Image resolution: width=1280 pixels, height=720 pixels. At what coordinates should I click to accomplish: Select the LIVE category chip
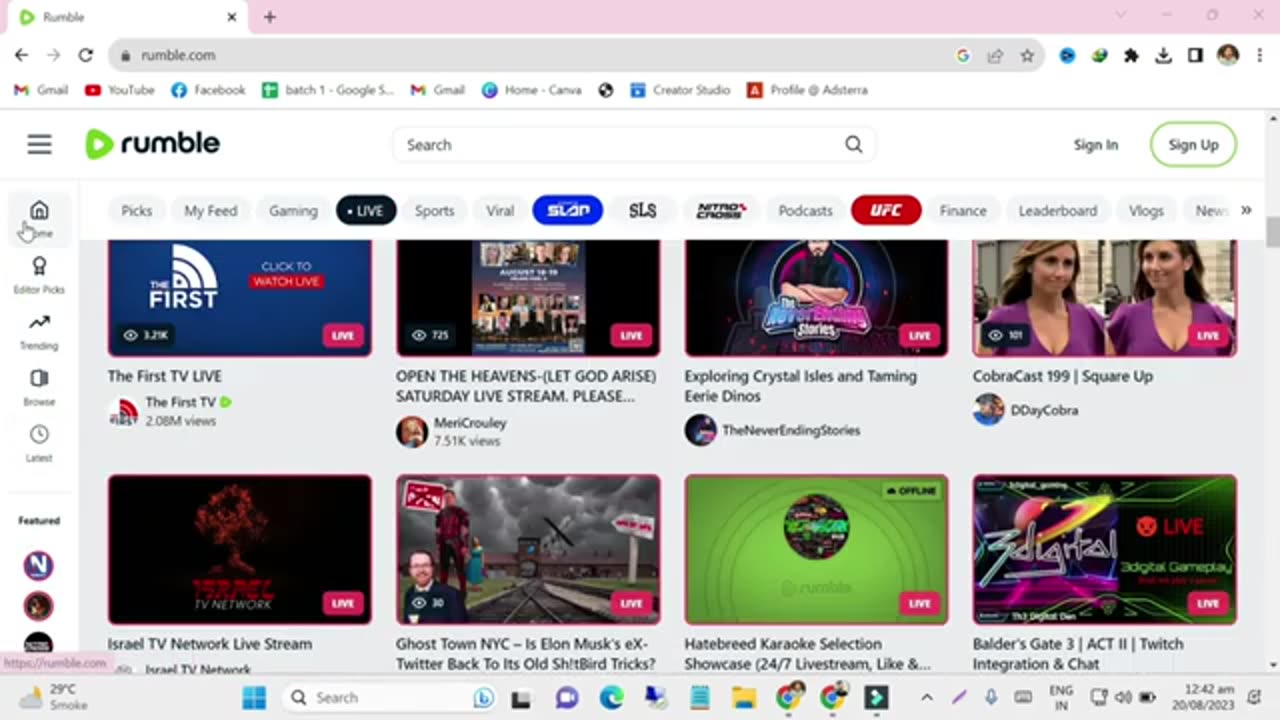point(366,211)
